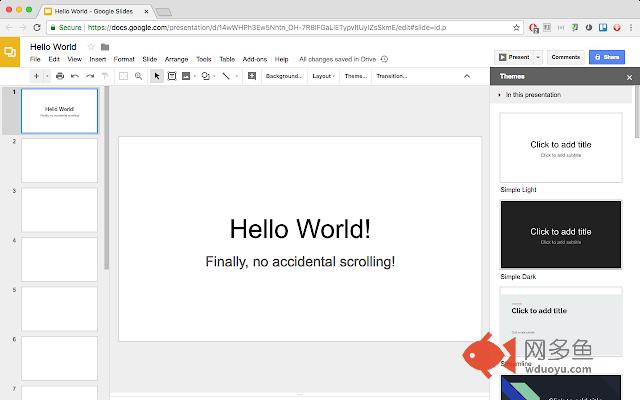This screenshot has height=400, width=640.
Task: Choose the Select cursor tool
Action: 157,76
